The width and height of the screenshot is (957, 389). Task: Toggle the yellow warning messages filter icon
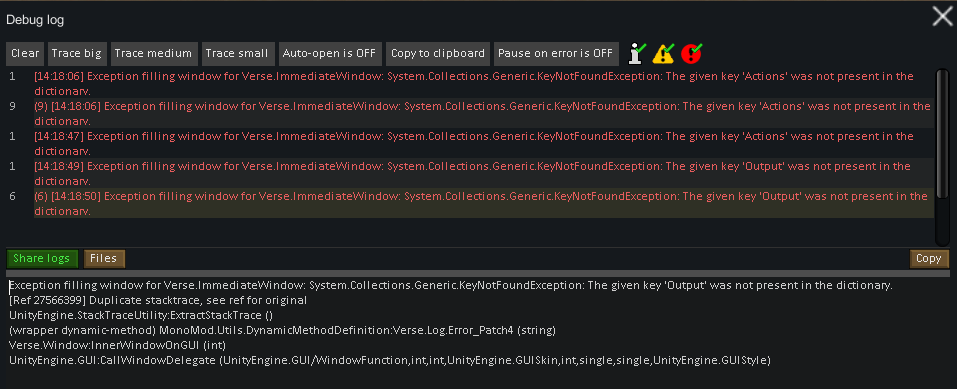coord(663,53)
